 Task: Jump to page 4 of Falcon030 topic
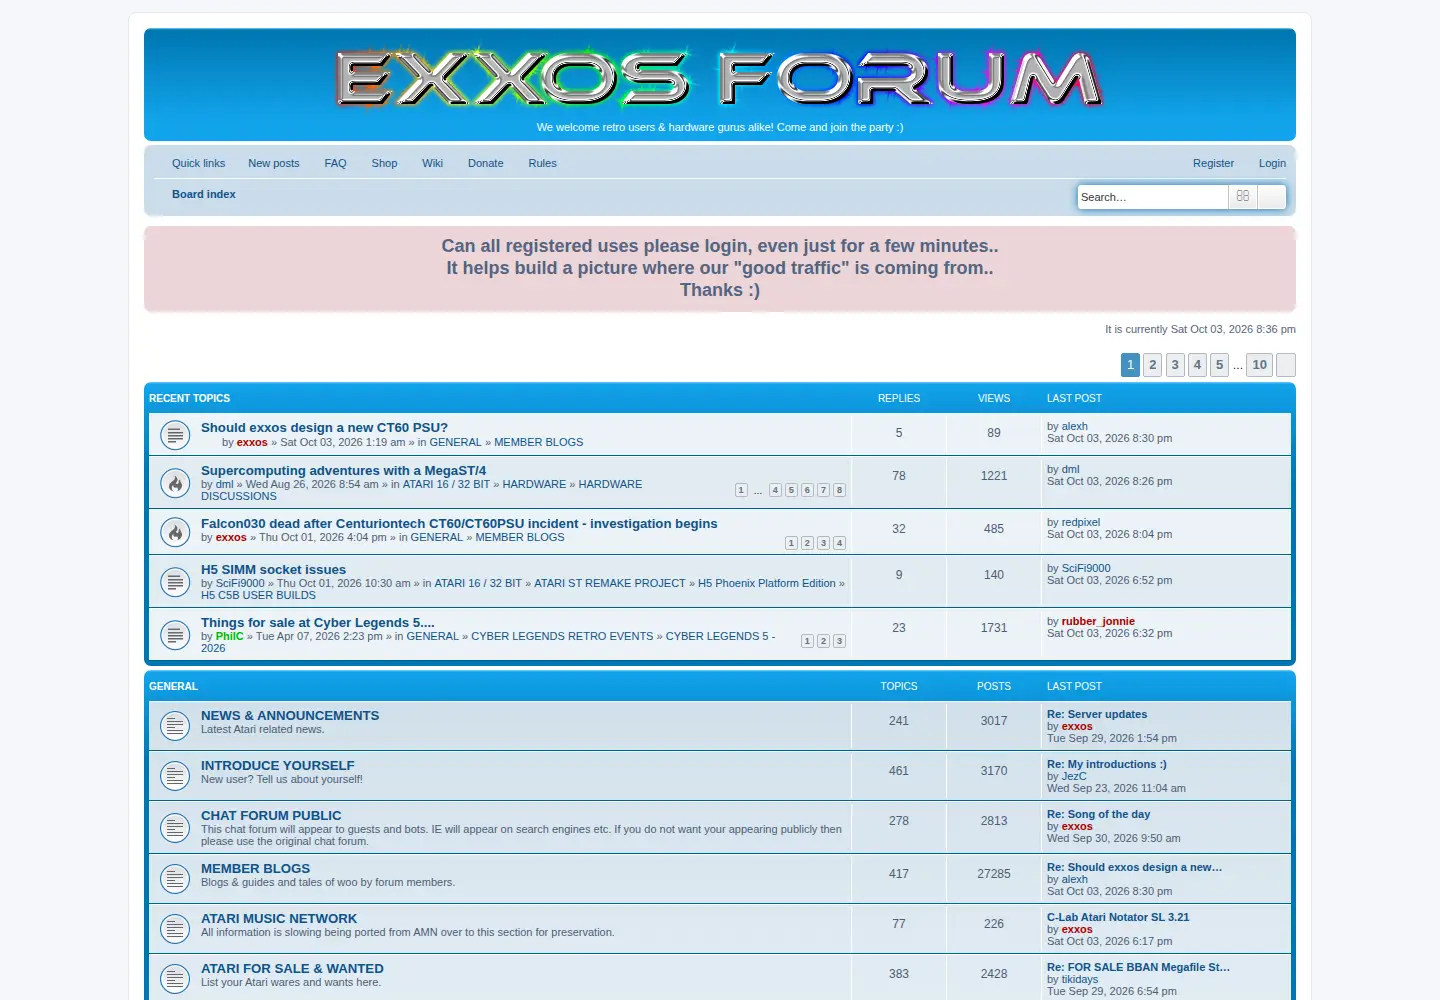pyautogui.click(x=839, y=543)
